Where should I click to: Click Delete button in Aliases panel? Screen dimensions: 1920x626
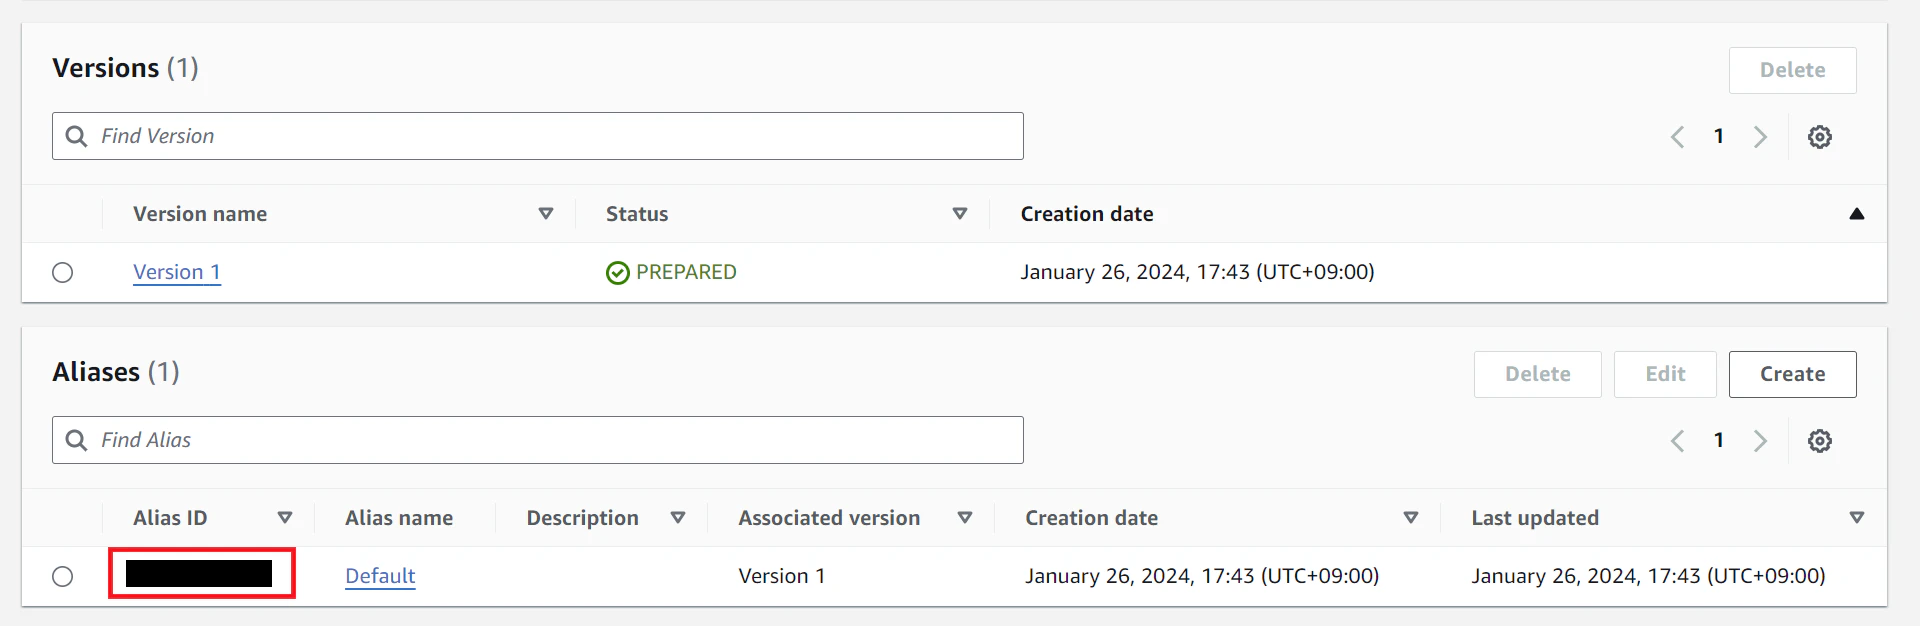[x=1537, y=374]
